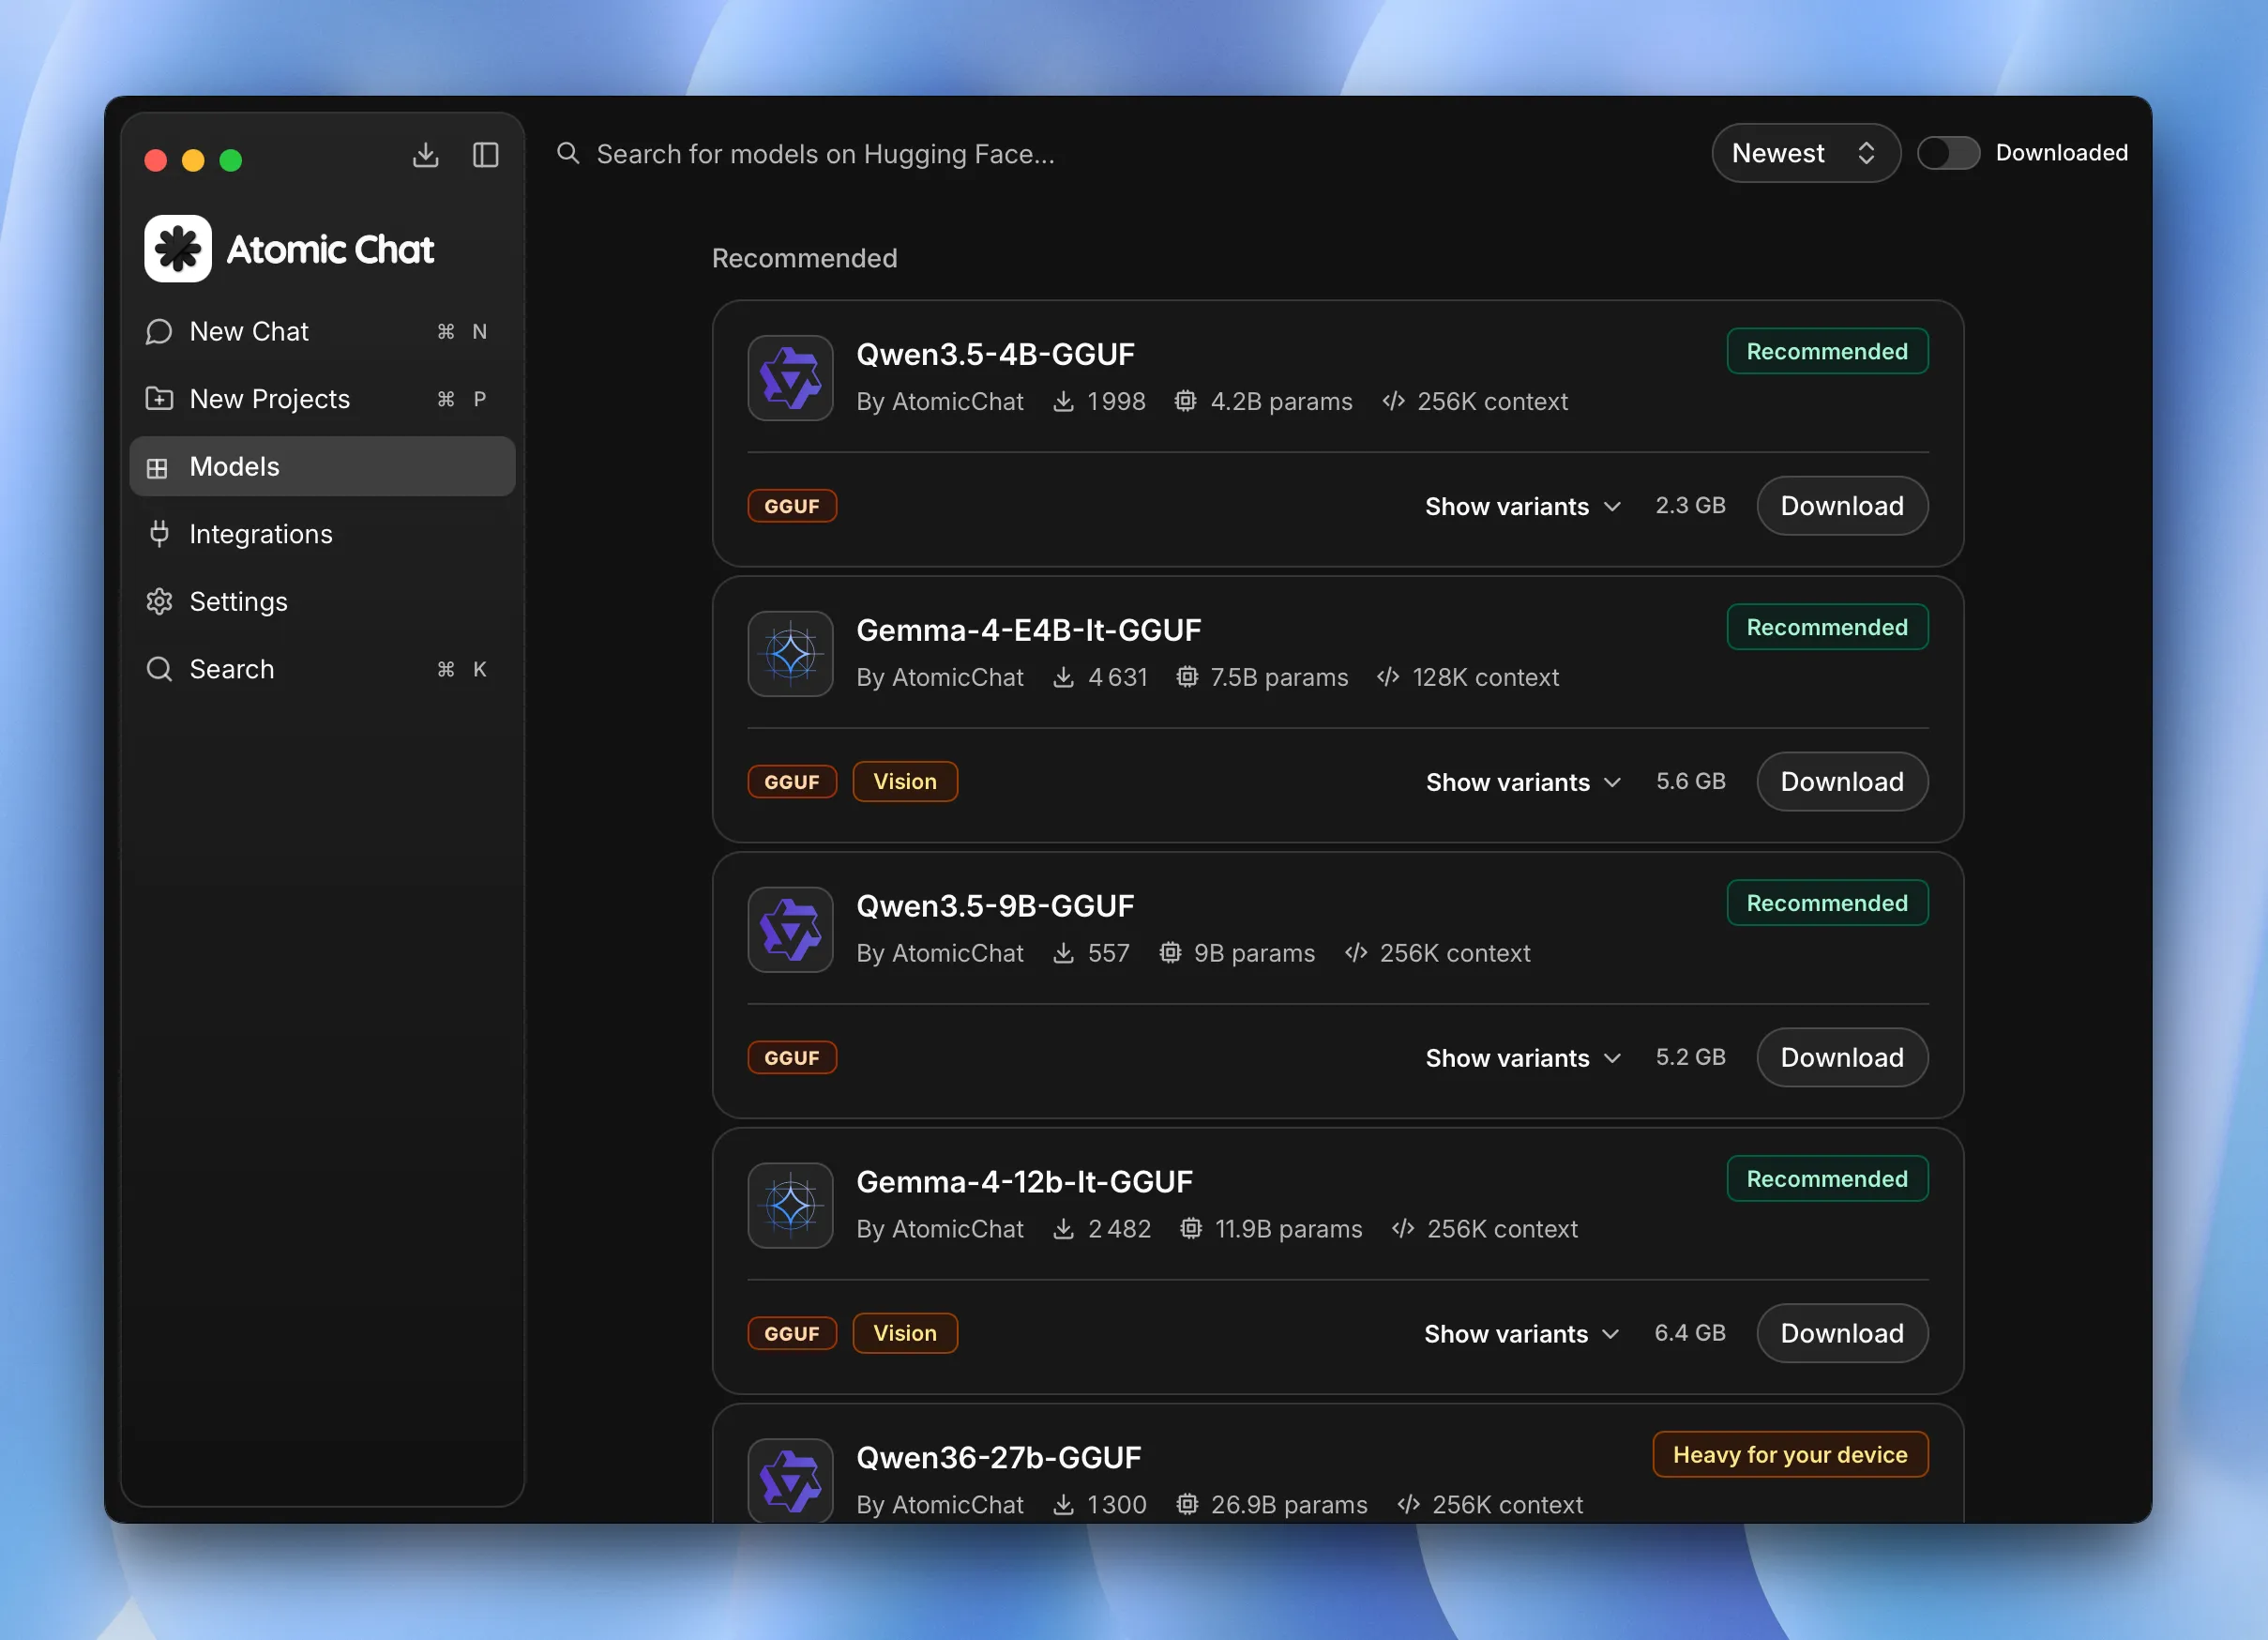Open the Qwen3.5-4B-GGUF model title
2268x1640 pixels.
point(995,355)
